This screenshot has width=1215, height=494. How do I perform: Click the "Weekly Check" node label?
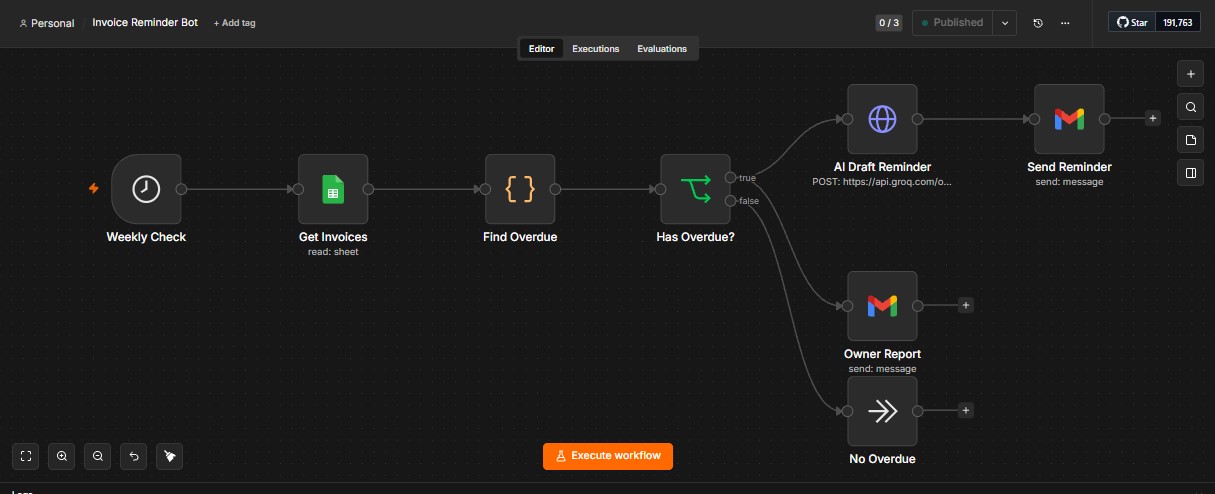tap(146, 237)
